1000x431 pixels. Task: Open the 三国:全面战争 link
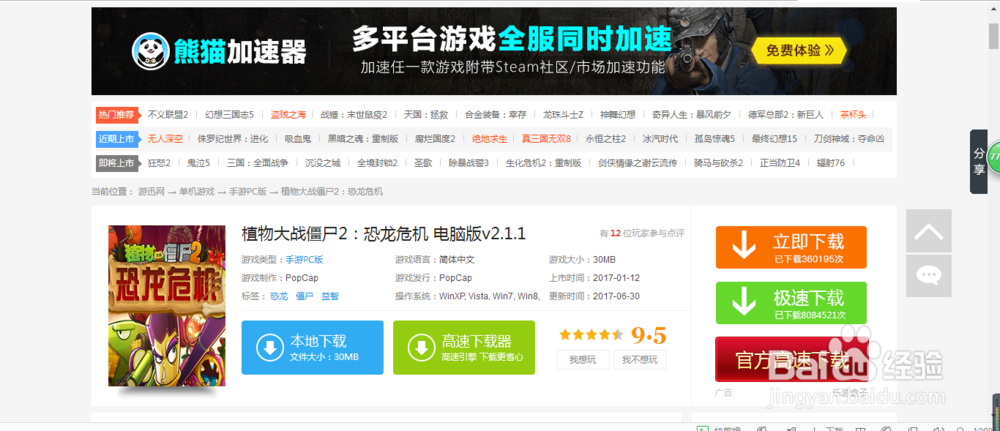click(257, 163)
